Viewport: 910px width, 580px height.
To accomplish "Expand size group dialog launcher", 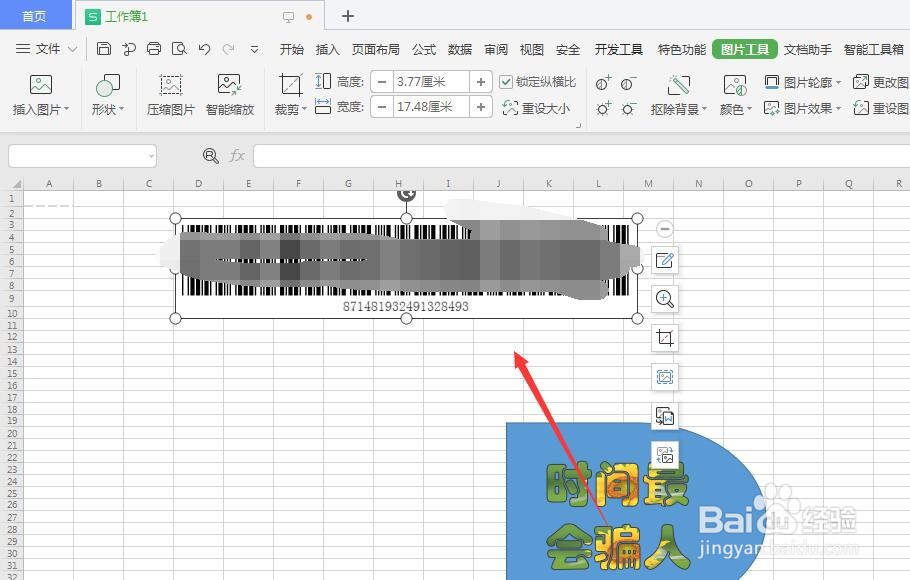I will 578,125.
